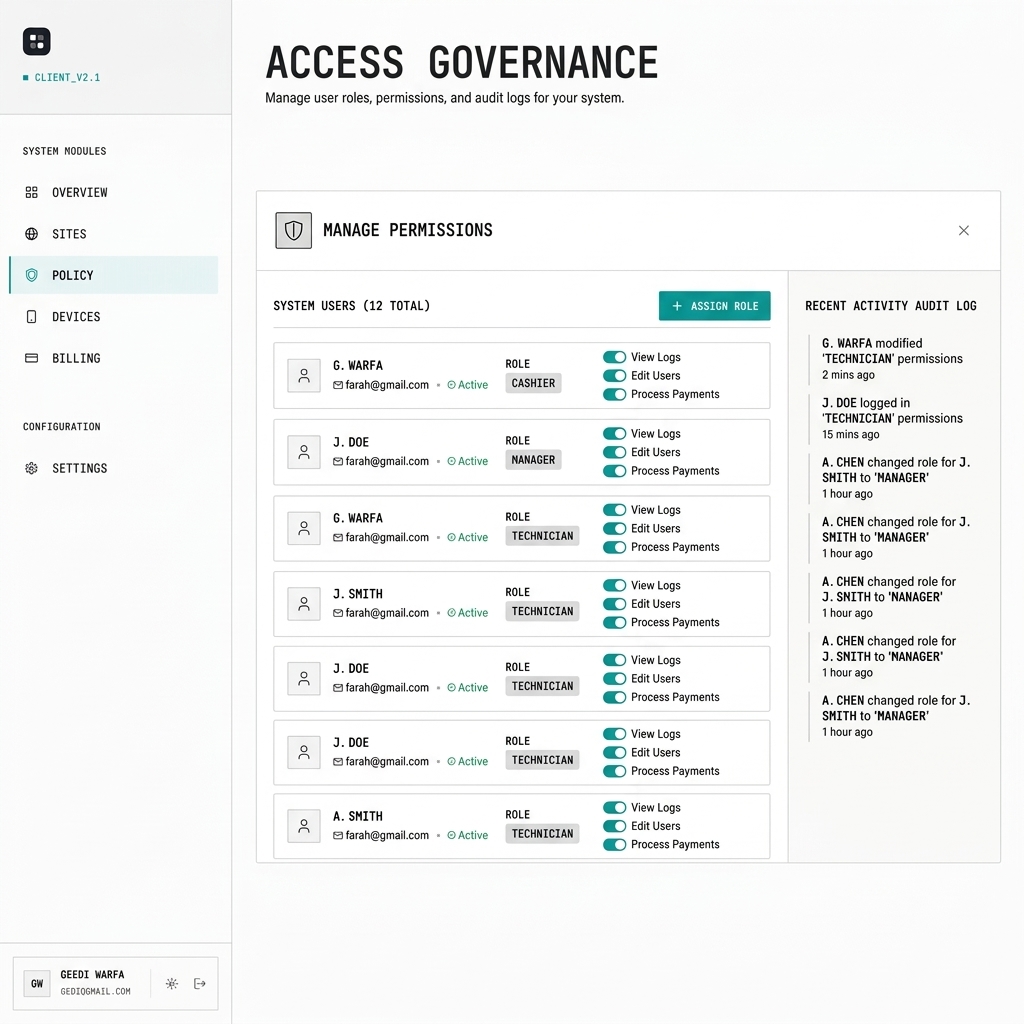This screenshot has height=1024, width=1024.
Task: Open Overview via its grid icon
Action: (x=32, y=192)
